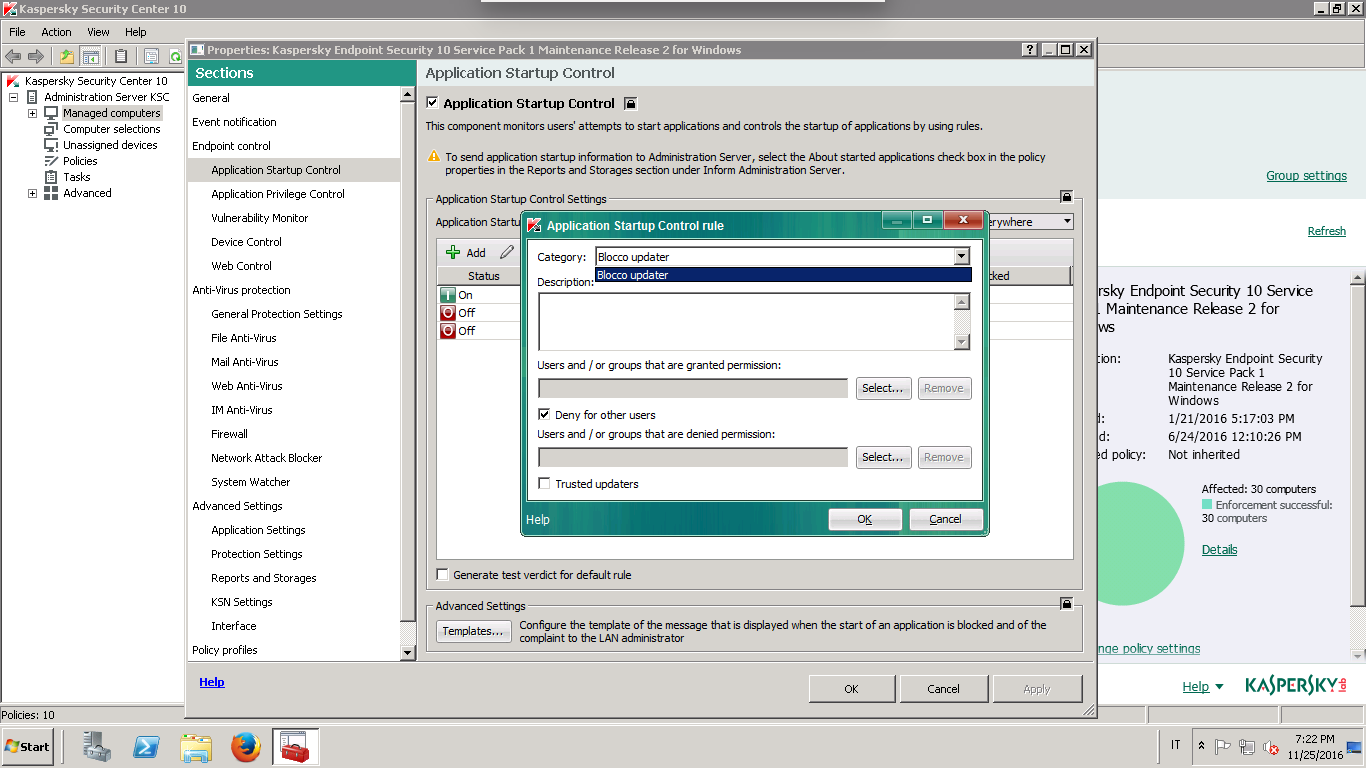Click the Kaspersky Security Center 10 root icon
This screenshot has width=1366, height=768.
point(13,81)
